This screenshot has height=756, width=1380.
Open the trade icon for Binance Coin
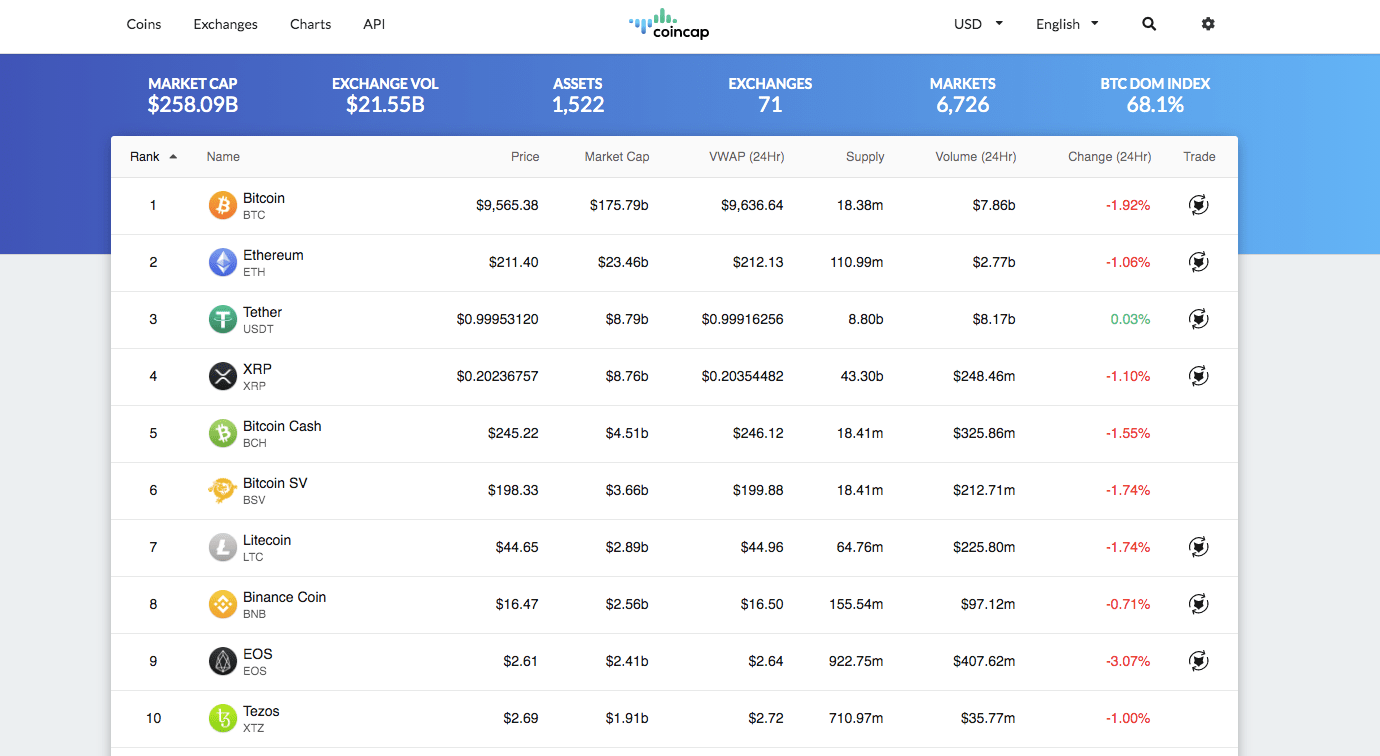click(1198, 604)
